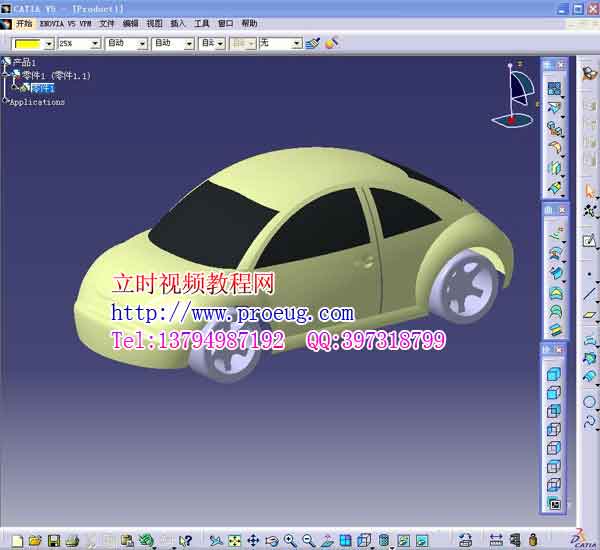Select the Rotate view icon

point(272,540)
